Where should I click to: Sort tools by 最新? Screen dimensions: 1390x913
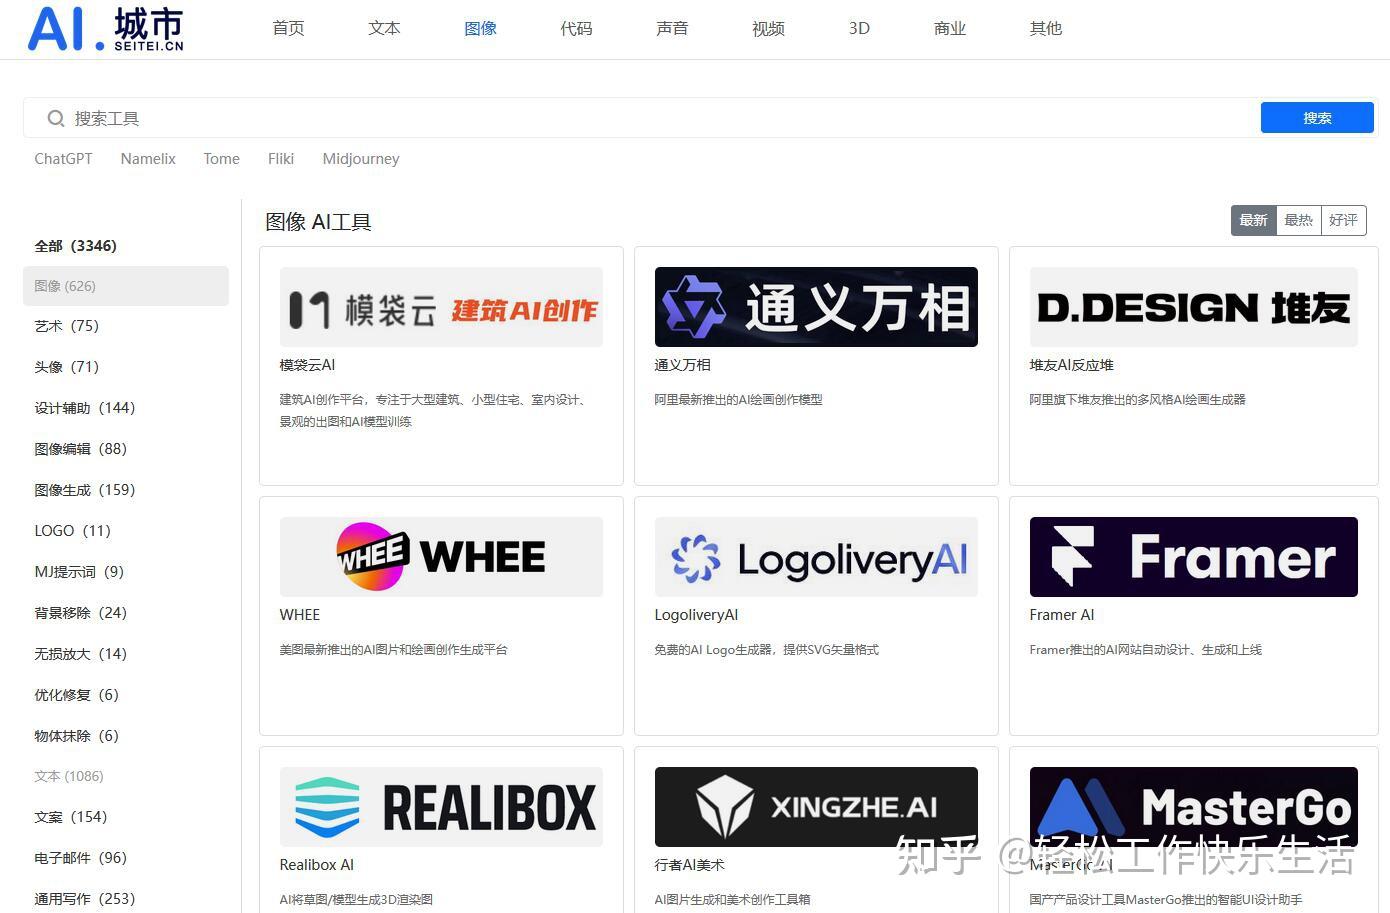(x=1253, y=220)
